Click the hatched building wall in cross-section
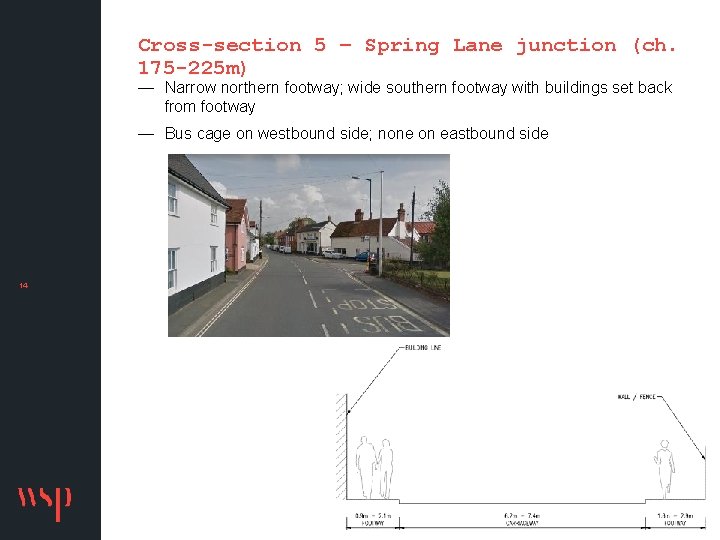The width and height of the screenshot is (720, 540). click(341, 446)
